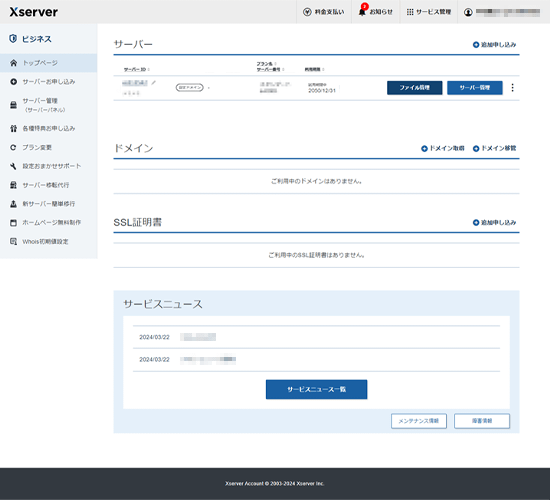Click the 2050/12/31 expiry date

point(322,91)
